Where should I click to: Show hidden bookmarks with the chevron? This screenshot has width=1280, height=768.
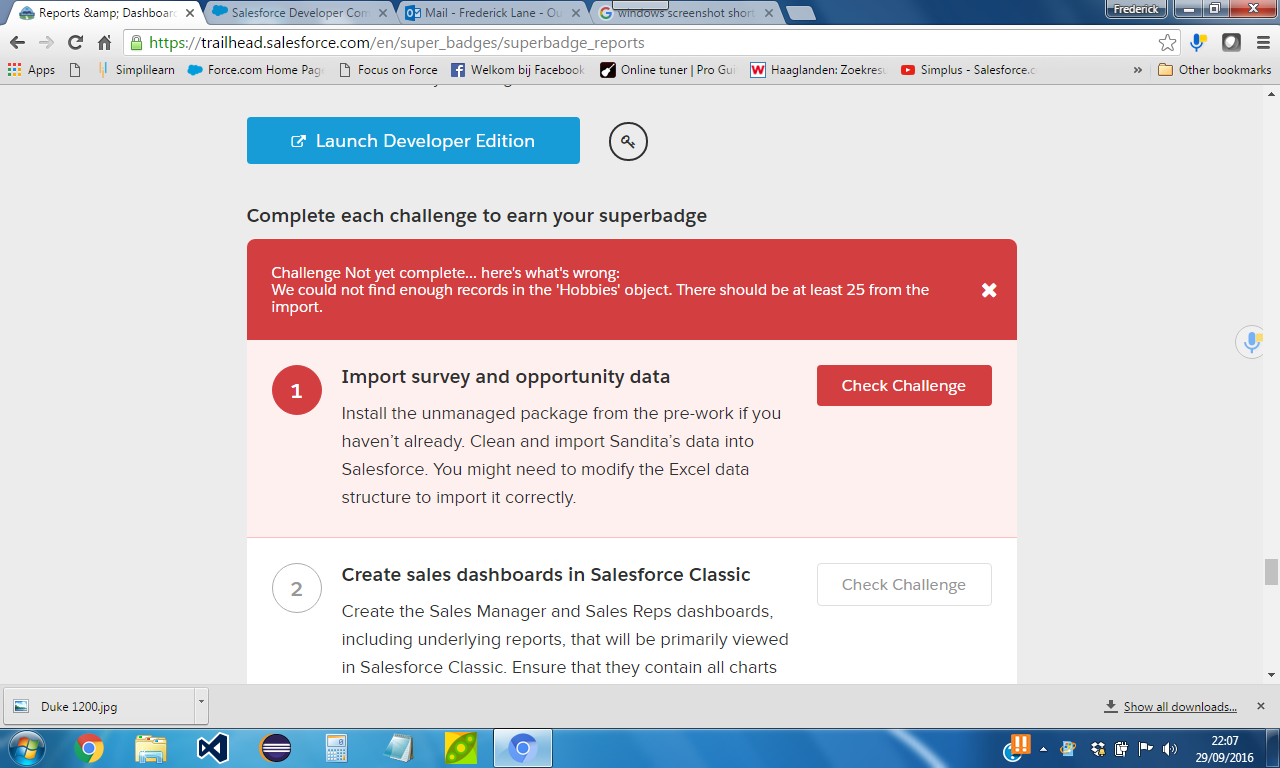1137,70
